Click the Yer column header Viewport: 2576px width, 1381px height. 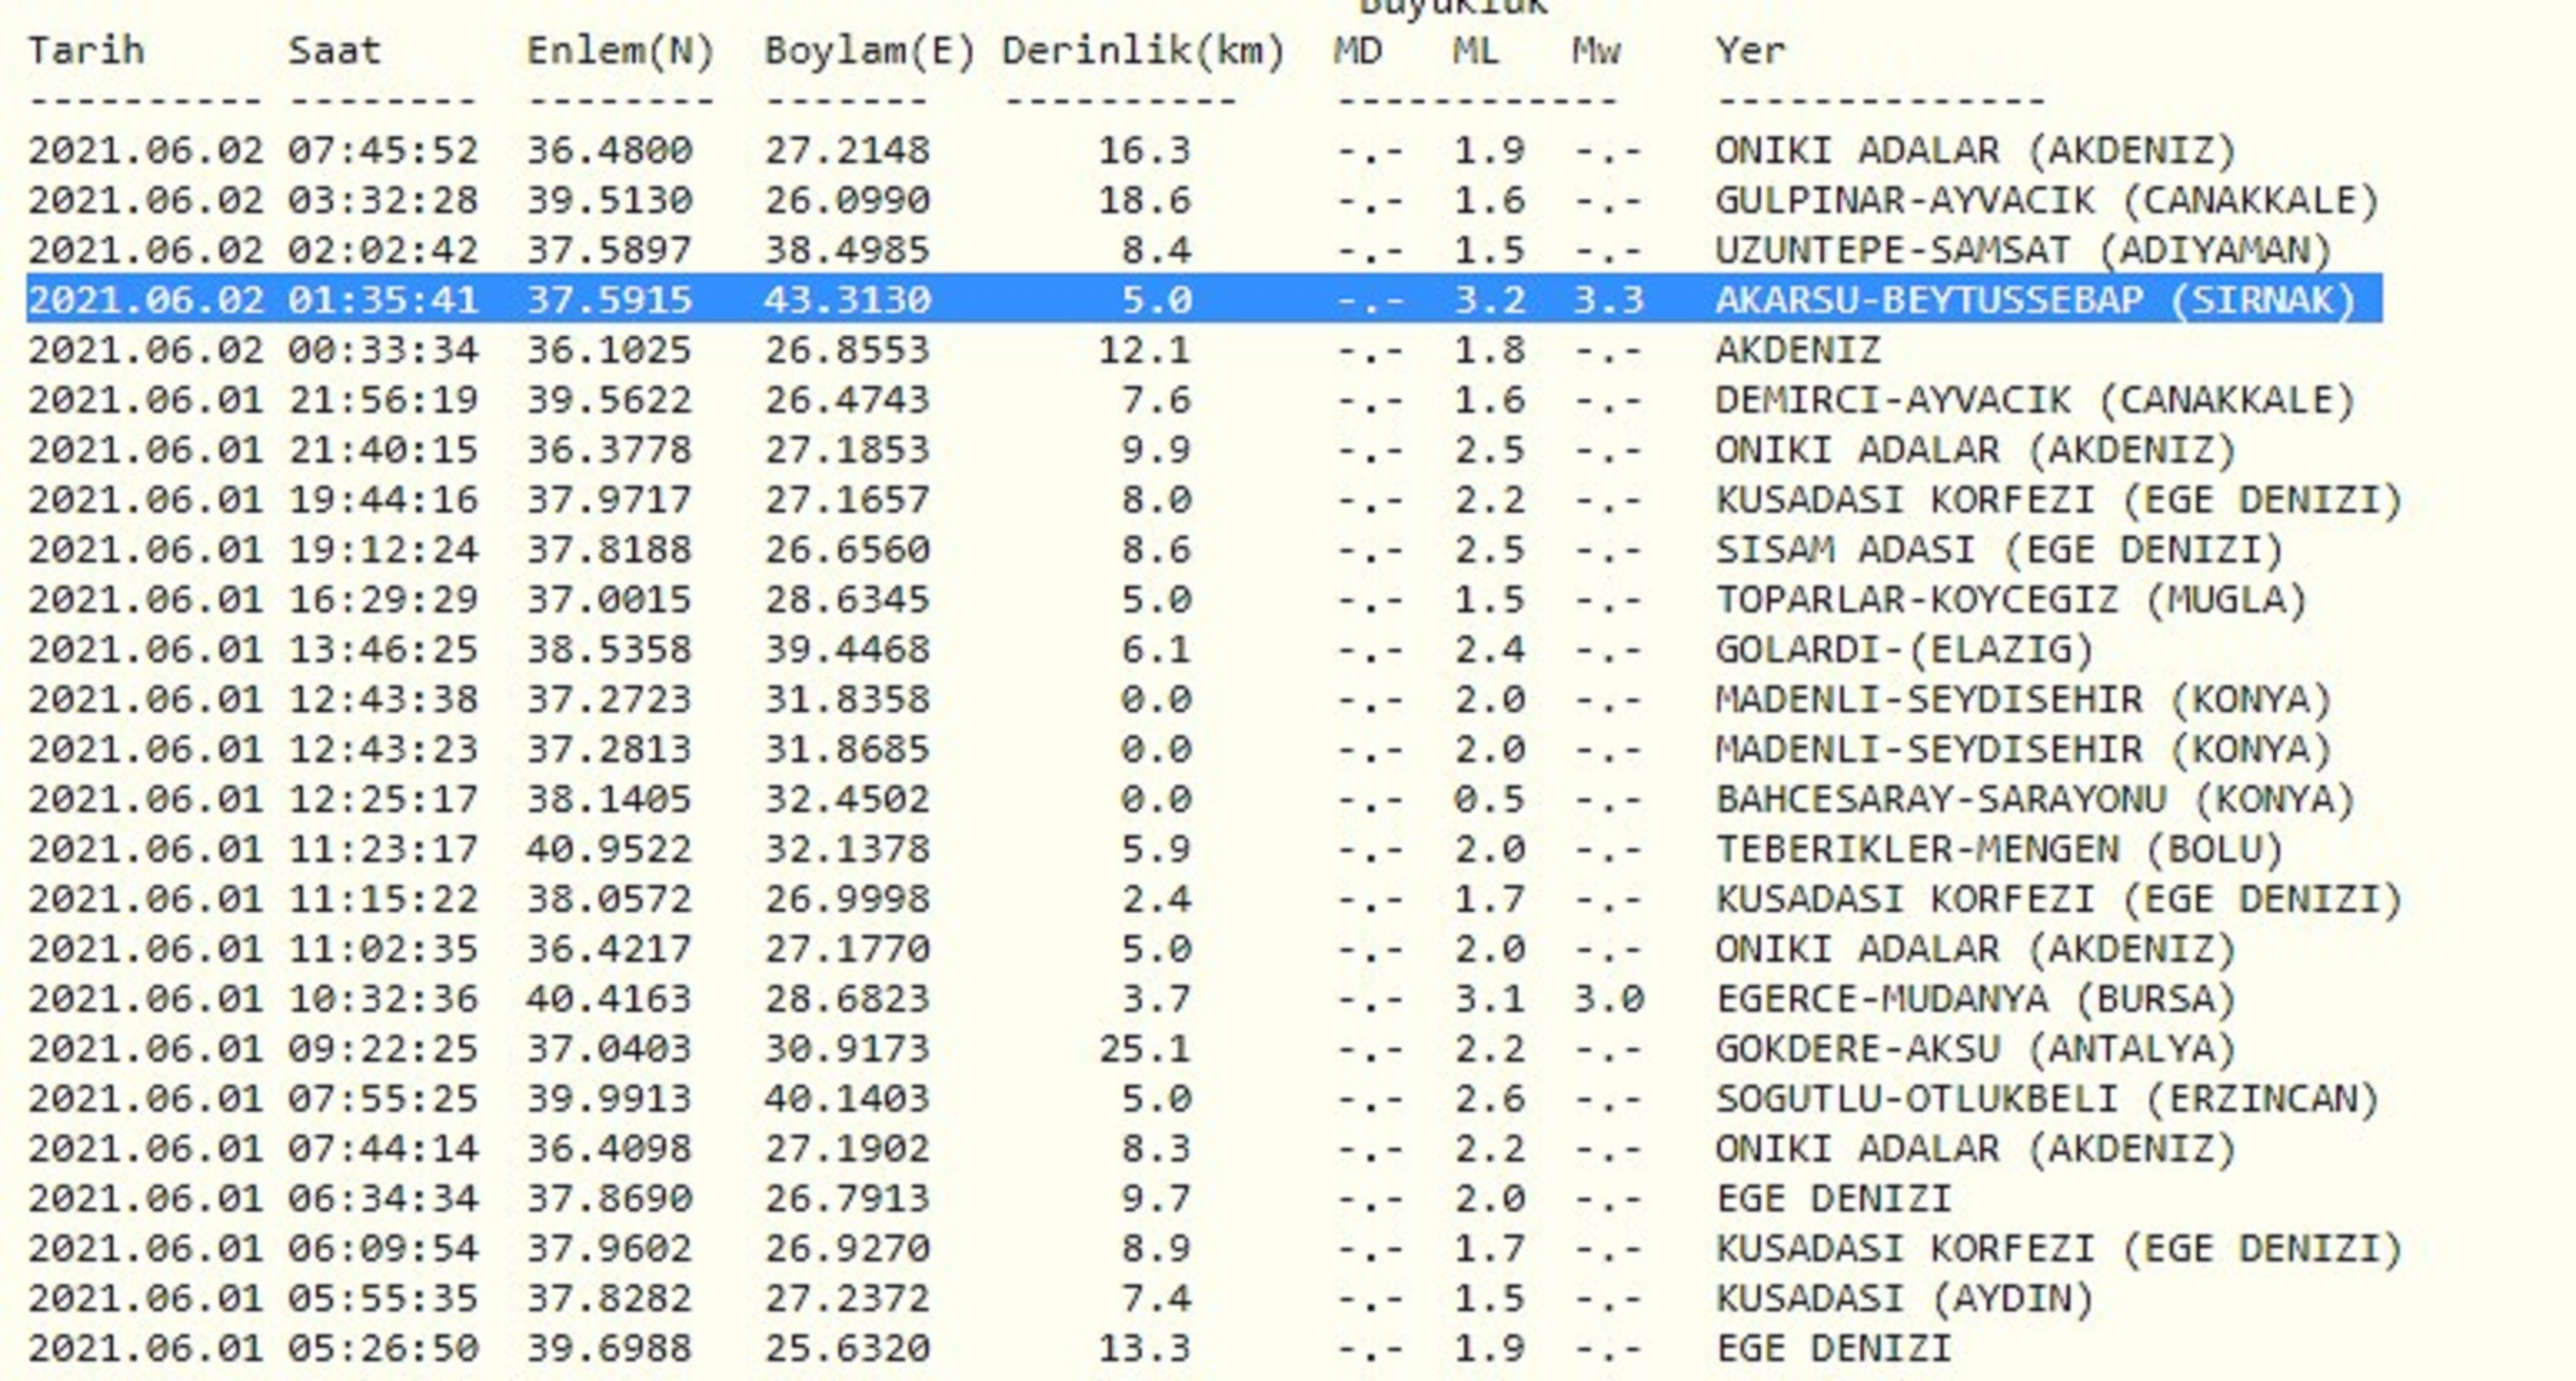coord(1750,50)
